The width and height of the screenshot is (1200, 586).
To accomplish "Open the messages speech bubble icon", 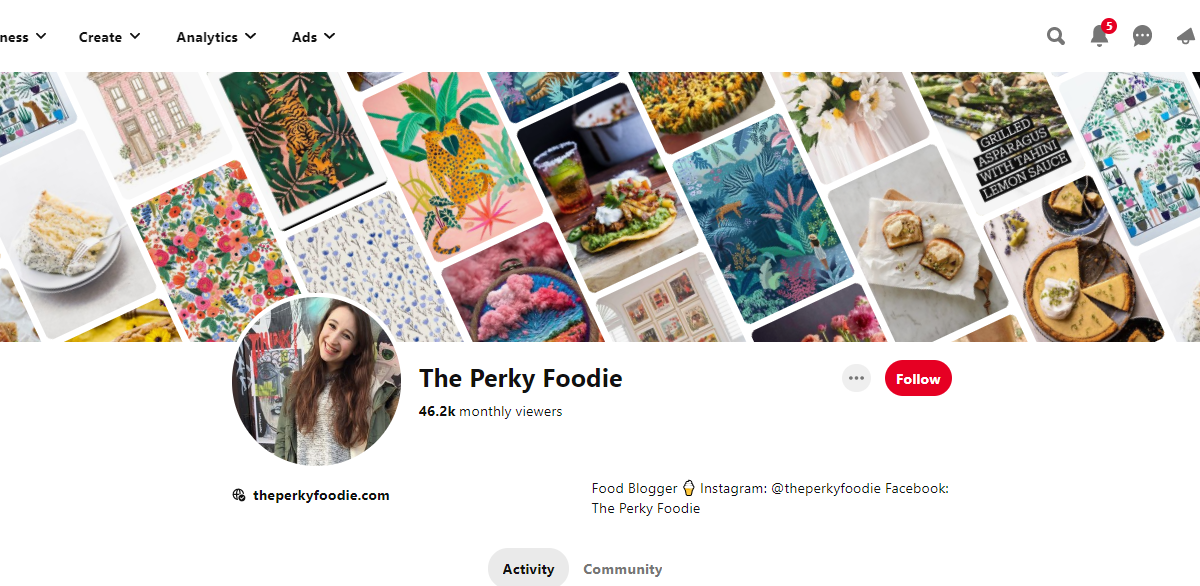I will (1142, 37).
